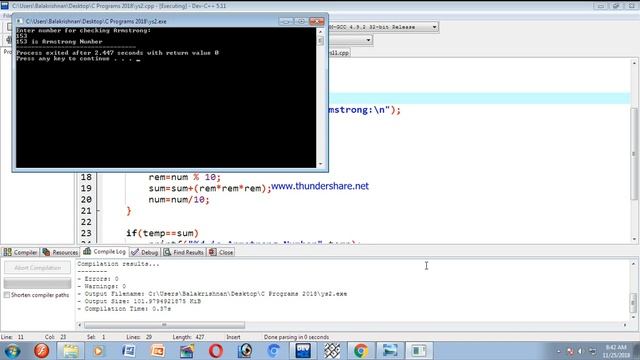Click the compilation progress bar
The height and width of the screenshot is (360, 640).
[37, 282]
